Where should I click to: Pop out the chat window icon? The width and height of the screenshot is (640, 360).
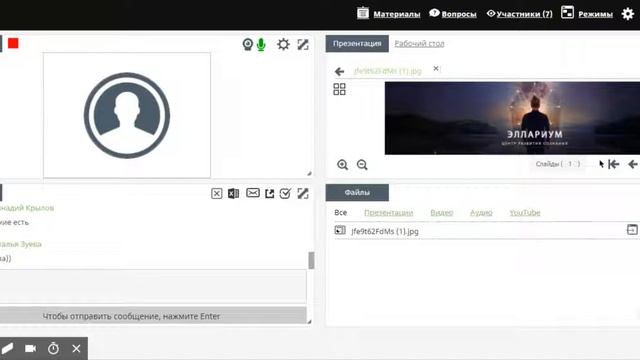(x=269, y=193)
